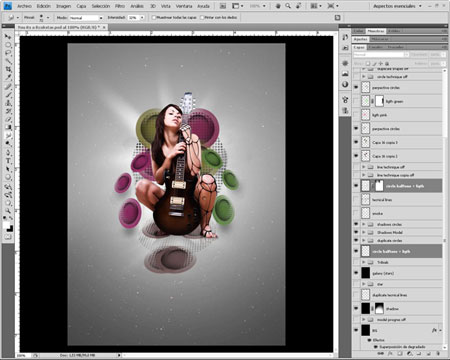Open the Edición menu
Image resolution: width=450 pixels, height=360 pixels.
(44, 6)
